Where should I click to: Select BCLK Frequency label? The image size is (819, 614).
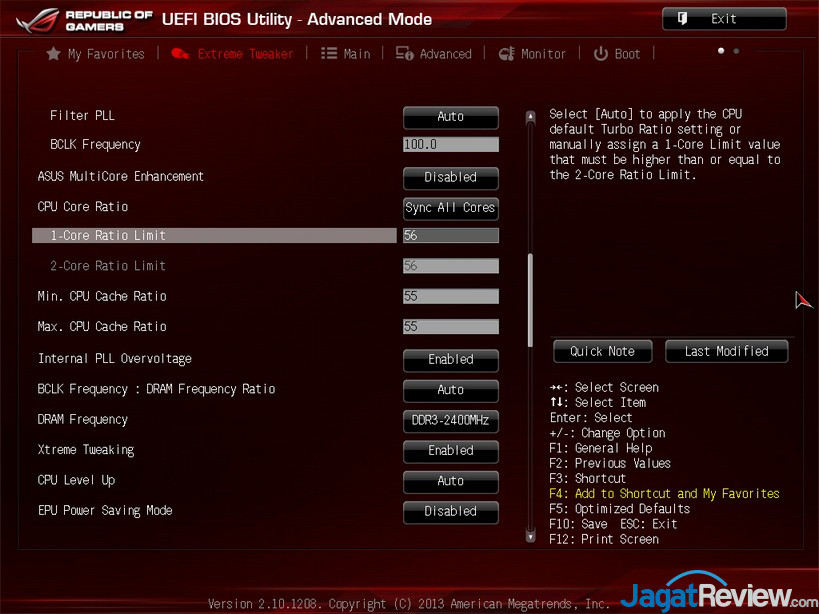[95, 145]
